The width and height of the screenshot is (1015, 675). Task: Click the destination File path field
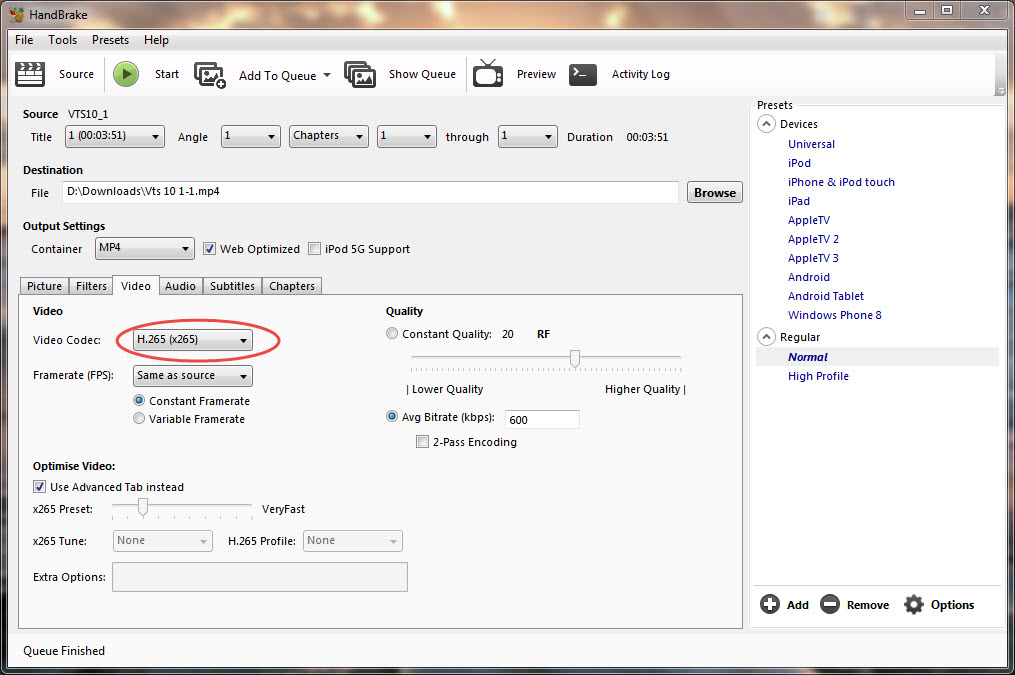click(x=370, y=192)
